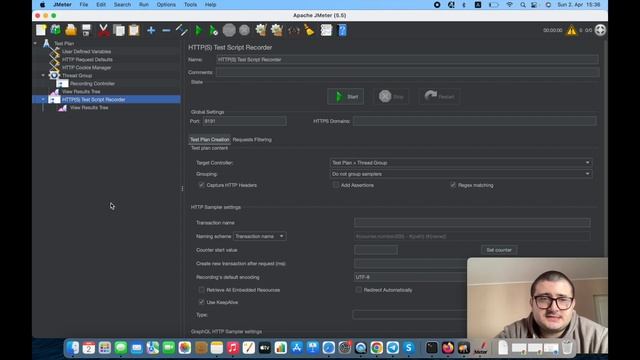
Task: Click the Paste clipboard icon
Action: click(134, 30)
